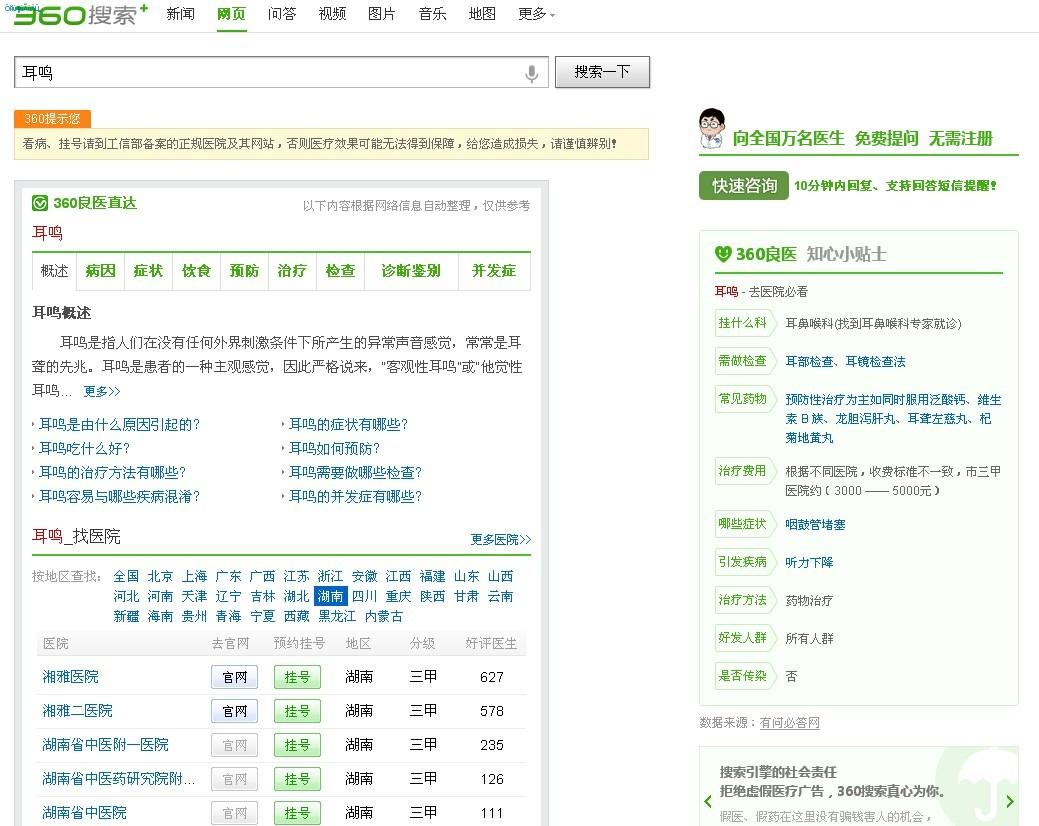Screen dimensions: 1039x826
Task: Click the 360良医直达 green shield icon
Action: (x=40, y=203)
